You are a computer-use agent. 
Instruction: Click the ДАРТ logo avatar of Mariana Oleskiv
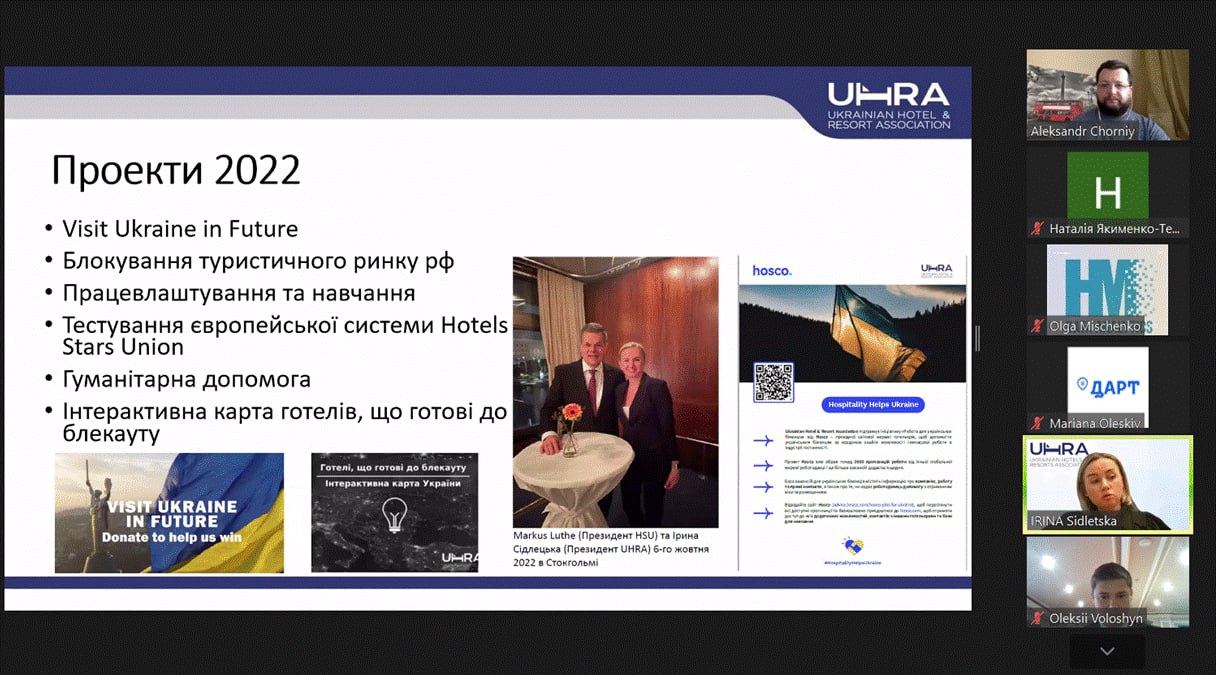(1107, 385)
